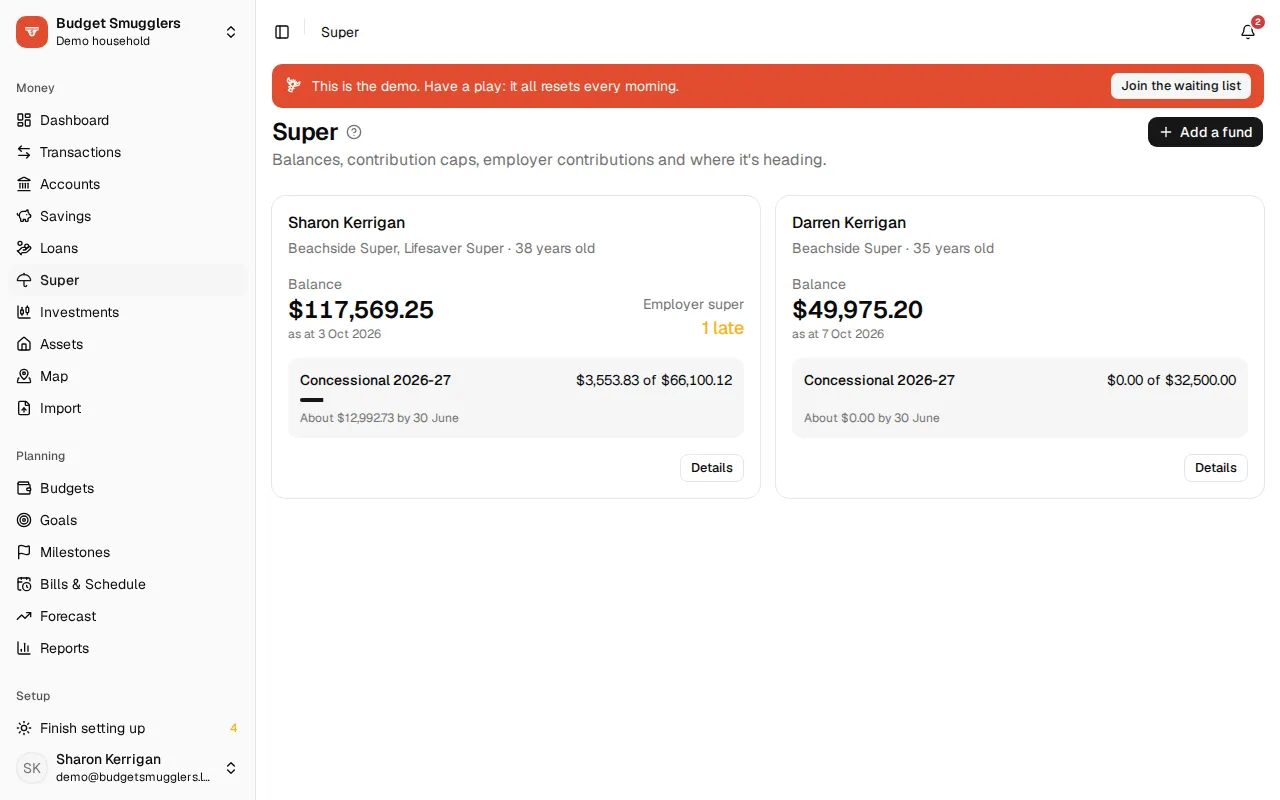Screen dimensions: 1280x800
Task: Click the demo banner message text
Action: [x=495, y=86]
